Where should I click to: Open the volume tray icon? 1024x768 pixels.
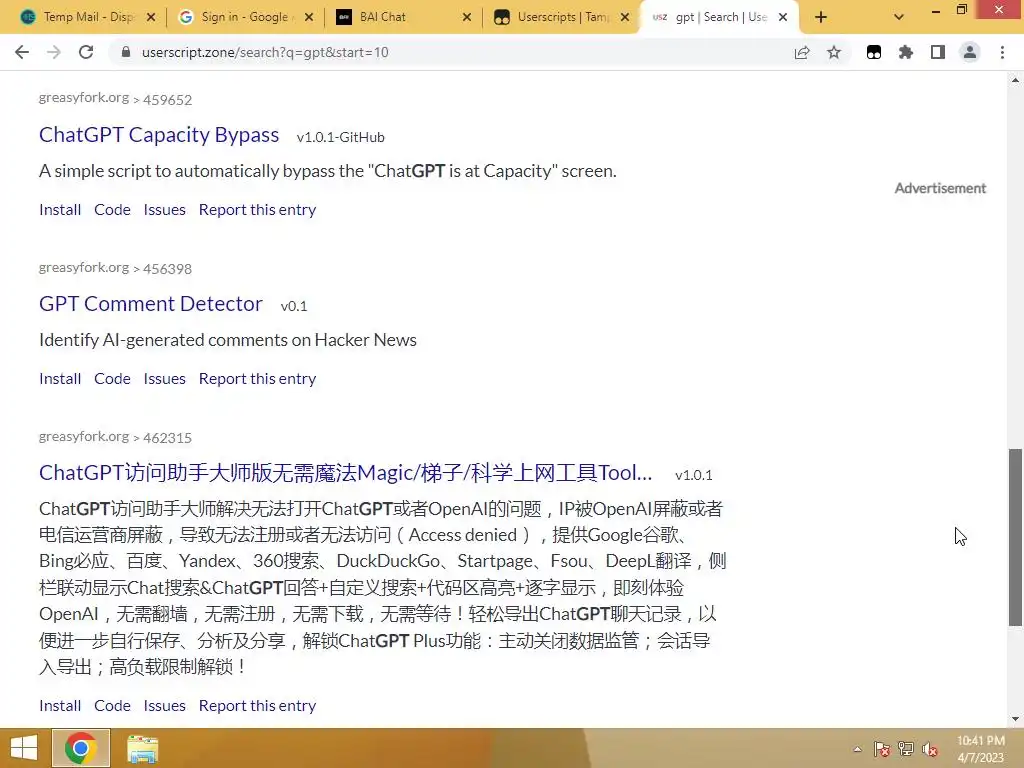(x=930, y=749)
